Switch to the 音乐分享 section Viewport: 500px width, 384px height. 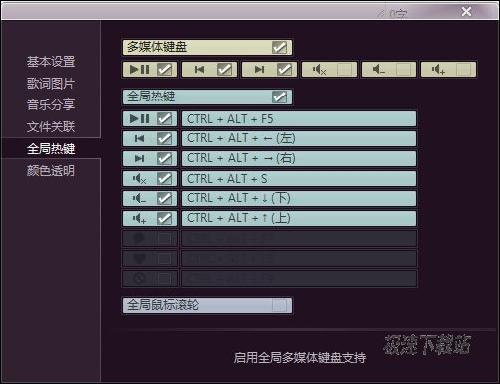(51, 105)
